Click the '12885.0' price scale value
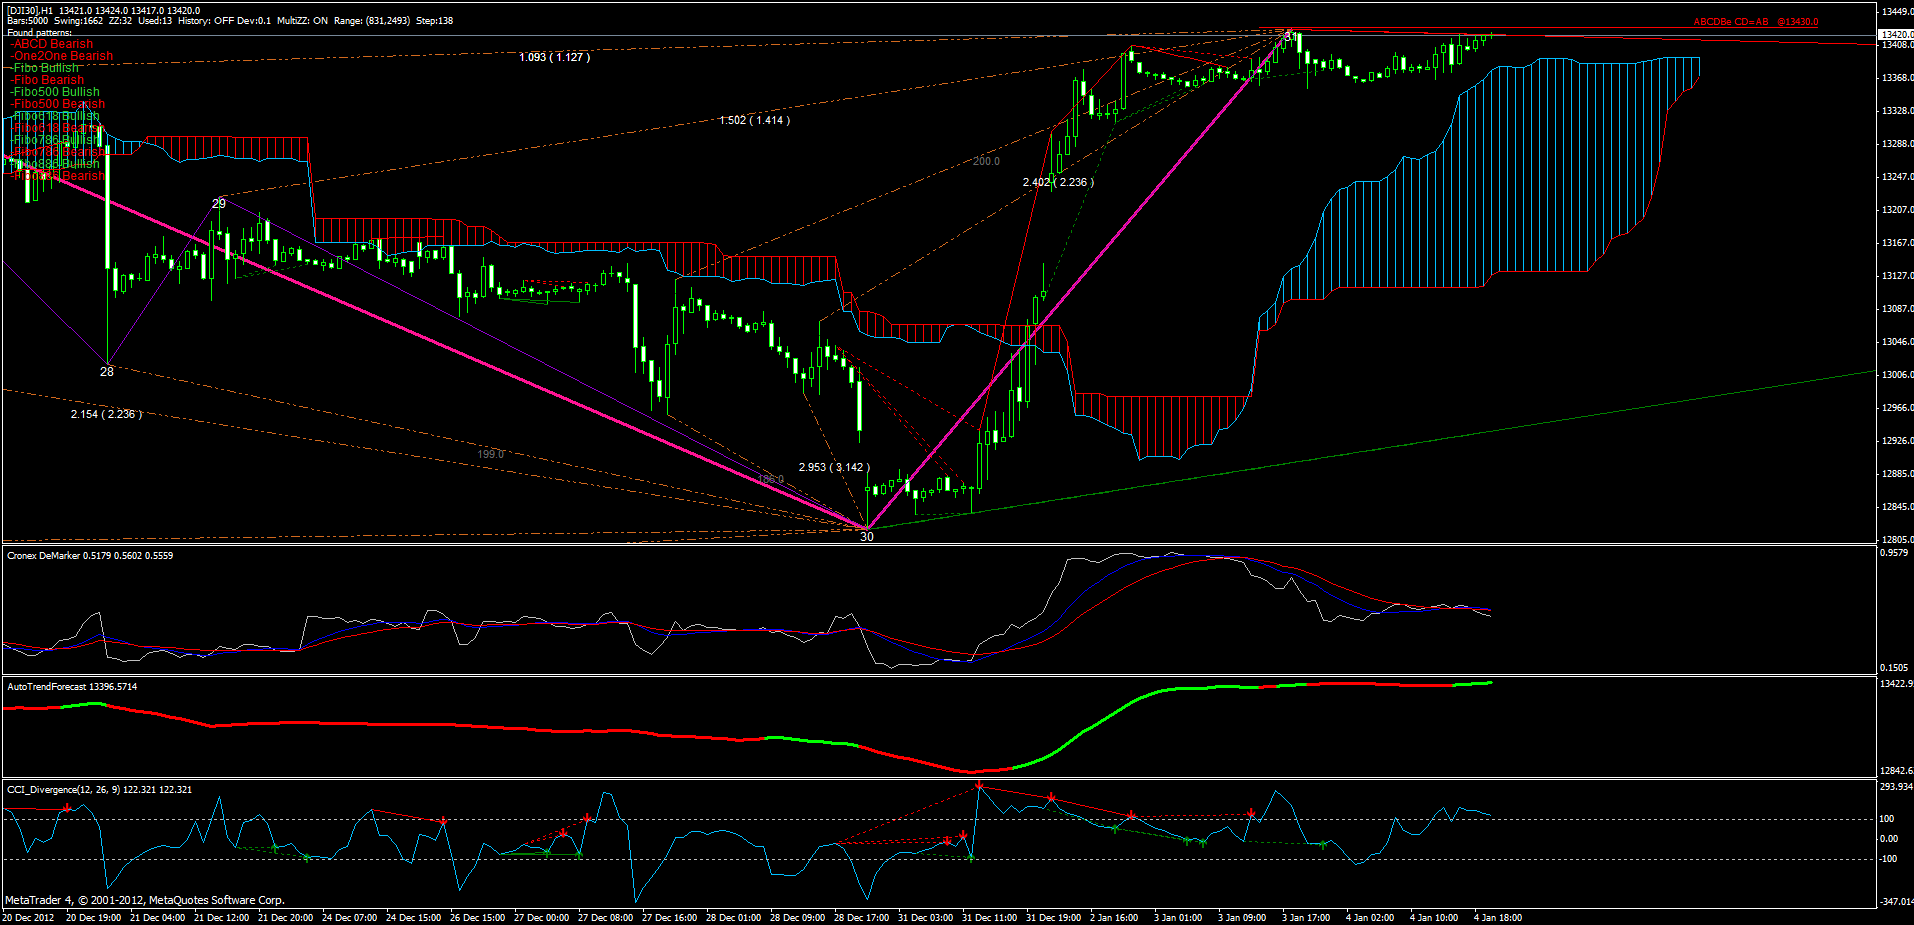The width and height of the screenshot is (1914, 925). tap(1897, 474)
